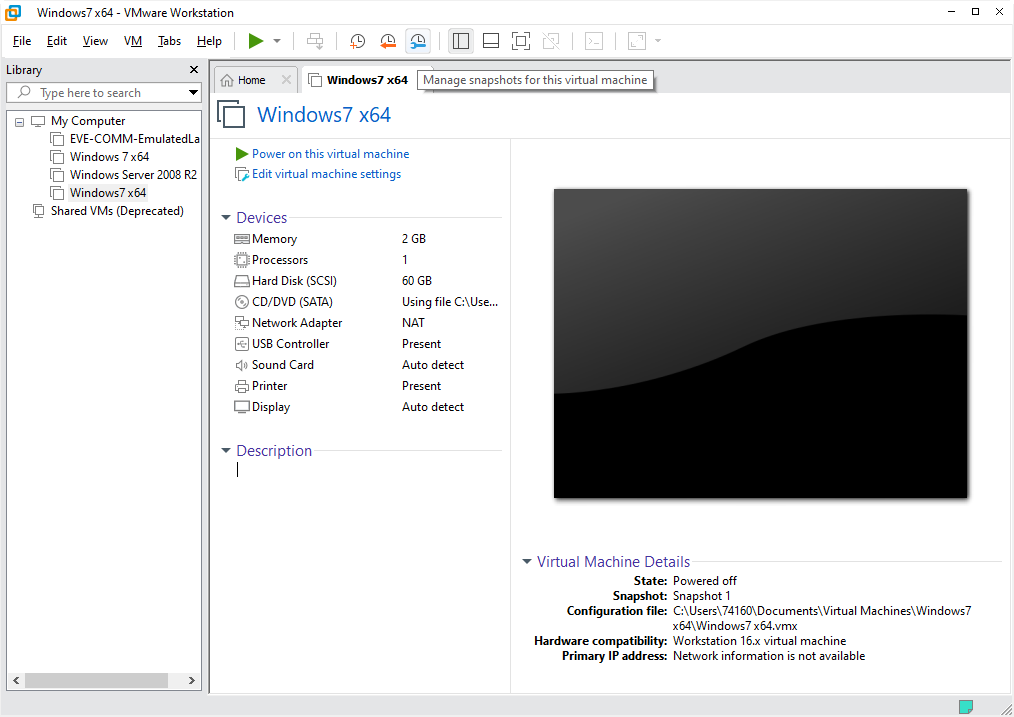This screenshot has width=1014, height=717.
Task: Select Windows 7 x64 VM in library
Action: pos(109,157)
